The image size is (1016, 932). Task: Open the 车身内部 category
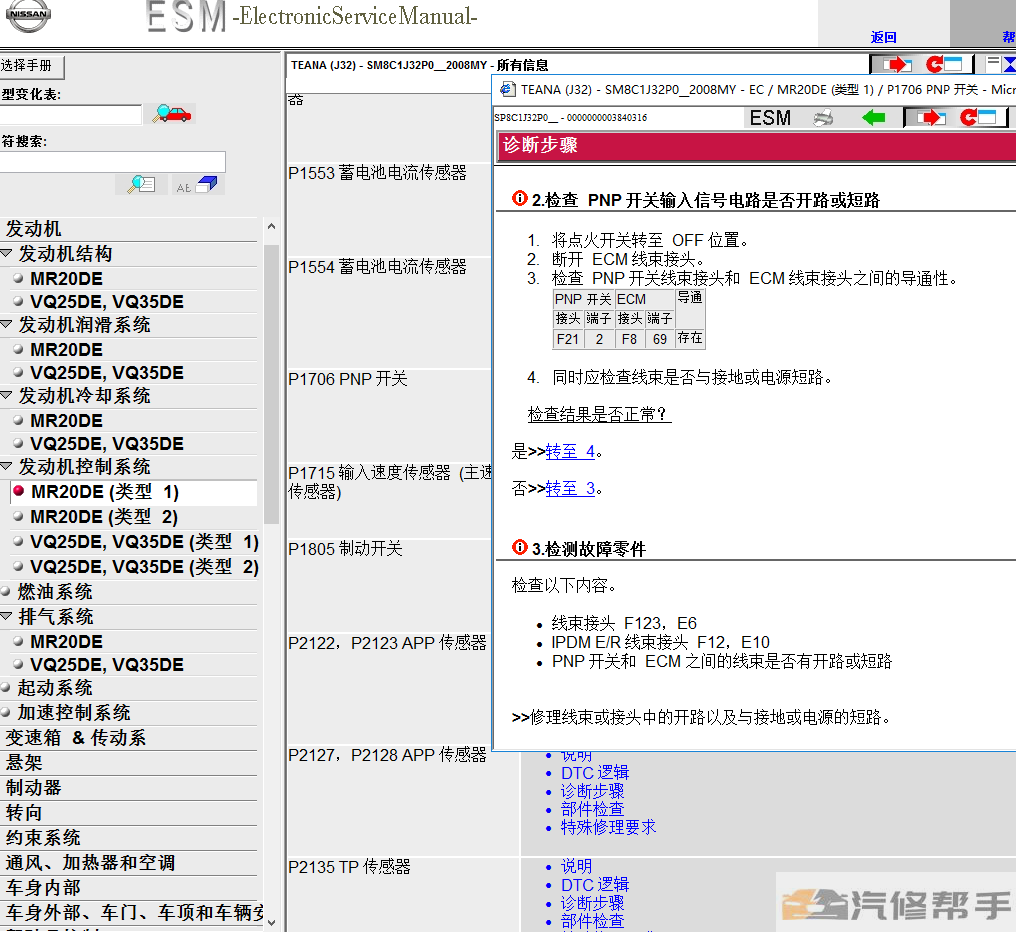(x=43, y=888)
